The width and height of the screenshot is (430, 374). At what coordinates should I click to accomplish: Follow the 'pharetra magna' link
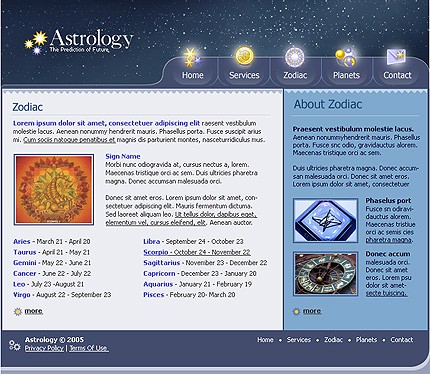pyautogui.click(x=389, y=240)
